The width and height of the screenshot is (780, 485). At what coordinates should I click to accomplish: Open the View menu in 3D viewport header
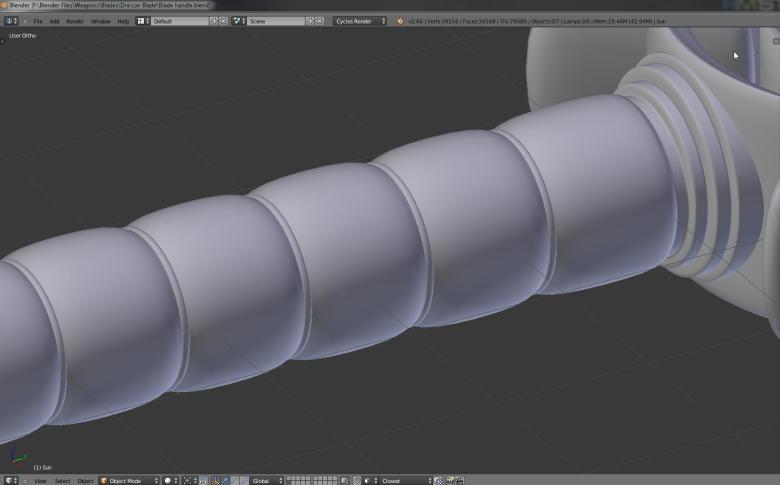point(40,481)
